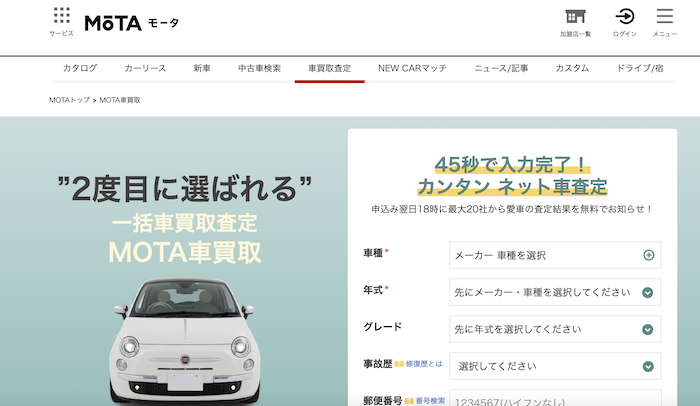Click the 年式 field label

(x=373, y=290)
